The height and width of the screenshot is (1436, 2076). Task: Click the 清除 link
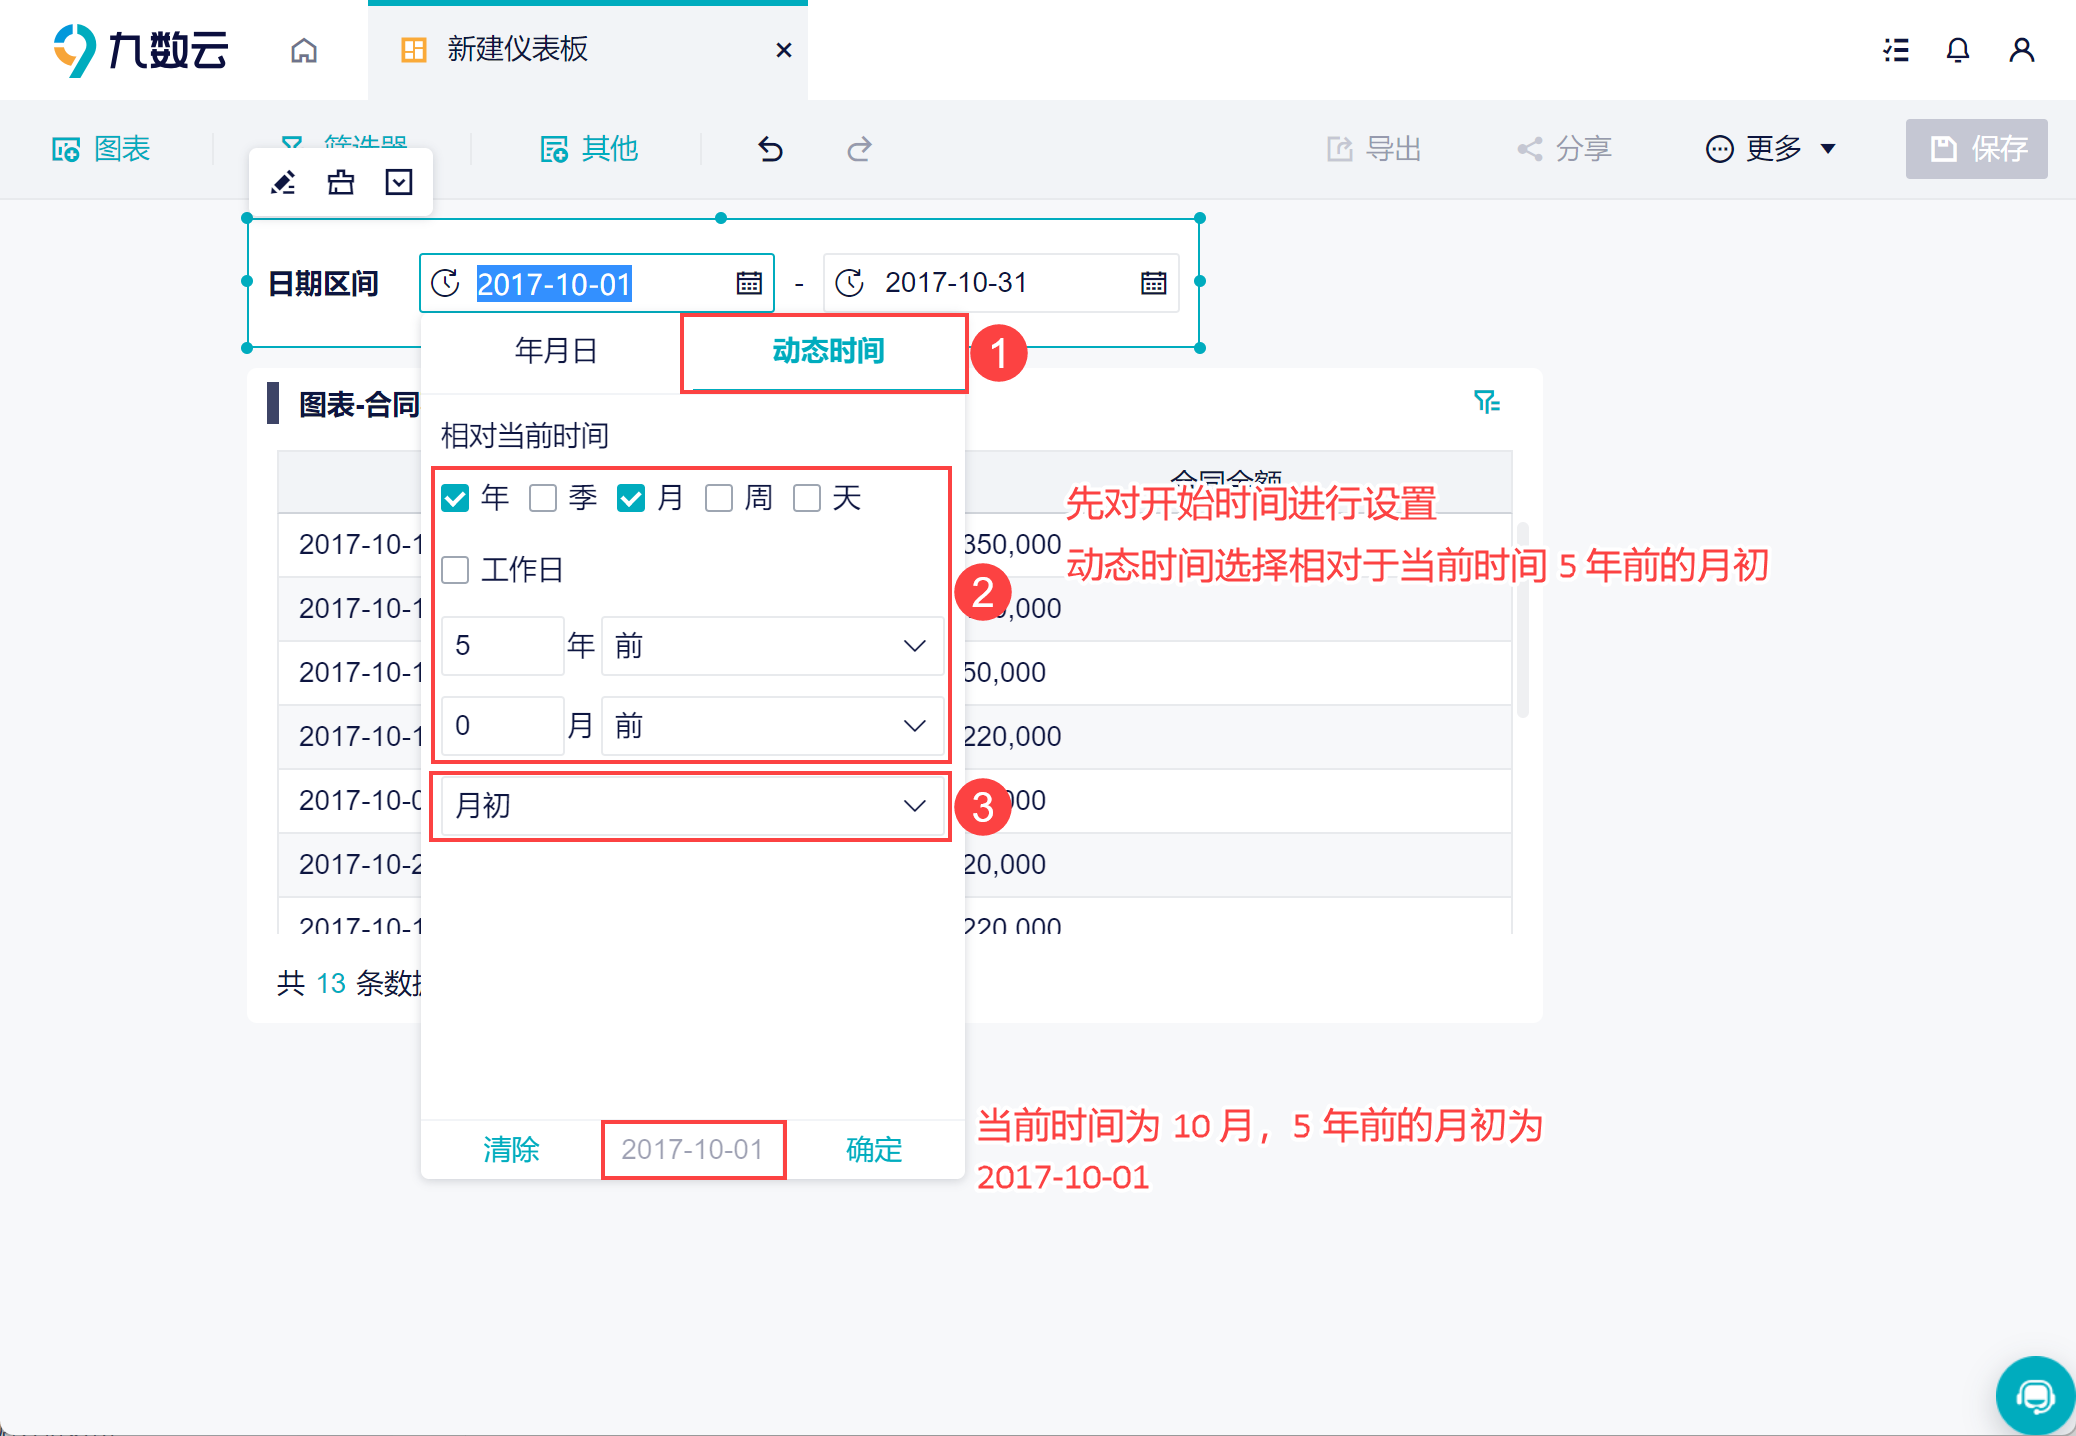(511, 1149)
